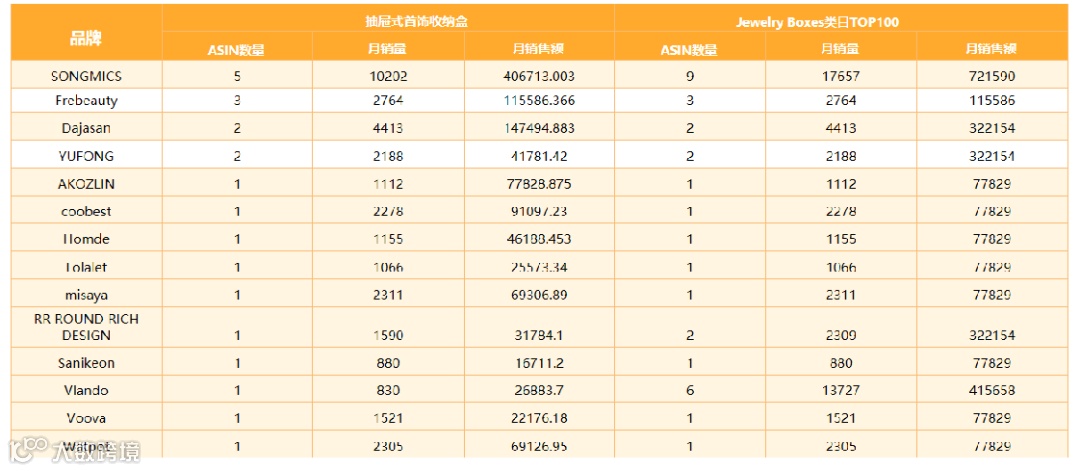Click Frebeauty sales amount 115586.366
The height and width of the screenshot is (471, 1080).
(539, 101)
